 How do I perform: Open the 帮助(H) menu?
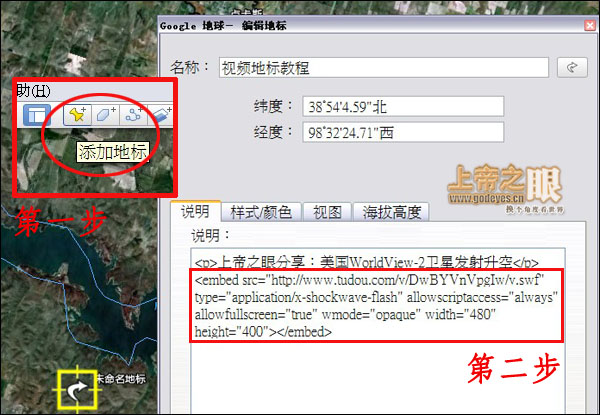33,91
